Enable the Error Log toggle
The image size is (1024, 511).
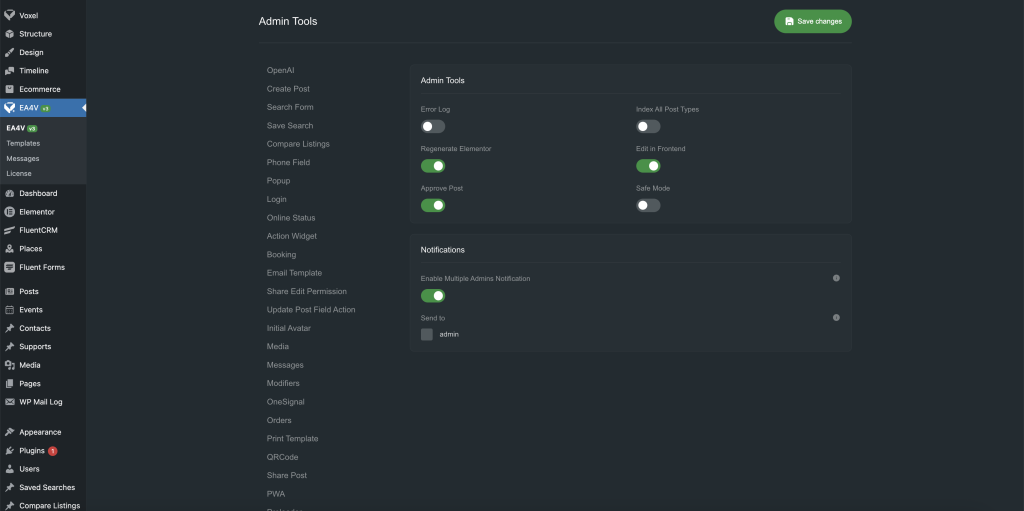tap(433, 127)
